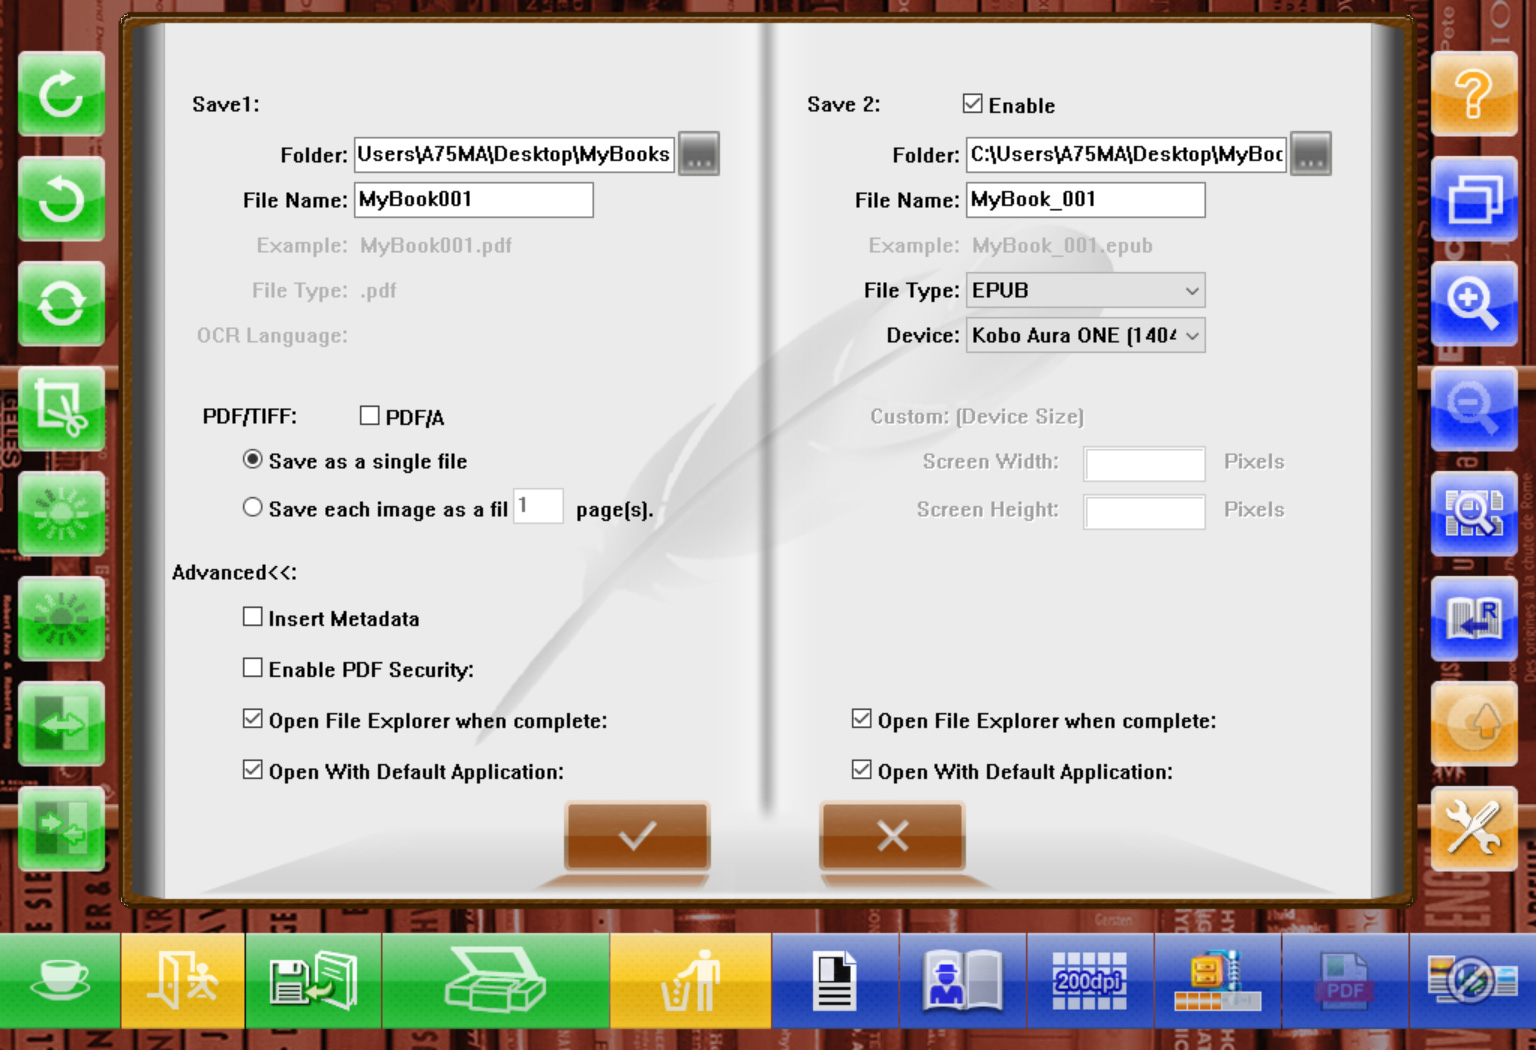Select Save each image as a file

[x=252, y=507]
